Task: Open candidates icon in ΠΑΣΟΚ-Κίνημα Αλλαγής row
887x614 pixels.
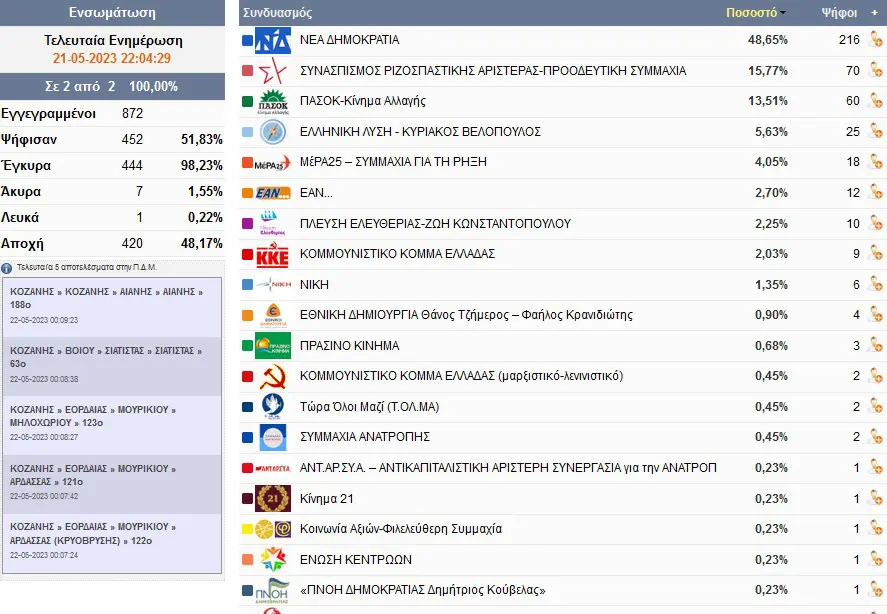Action: pos(876,101)
